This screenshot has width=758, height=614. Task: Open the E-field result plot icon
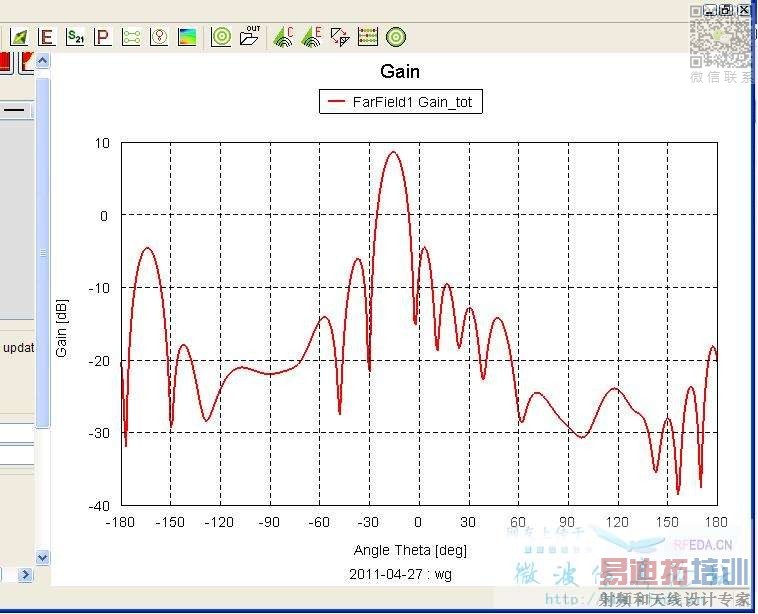pos(46,37)
